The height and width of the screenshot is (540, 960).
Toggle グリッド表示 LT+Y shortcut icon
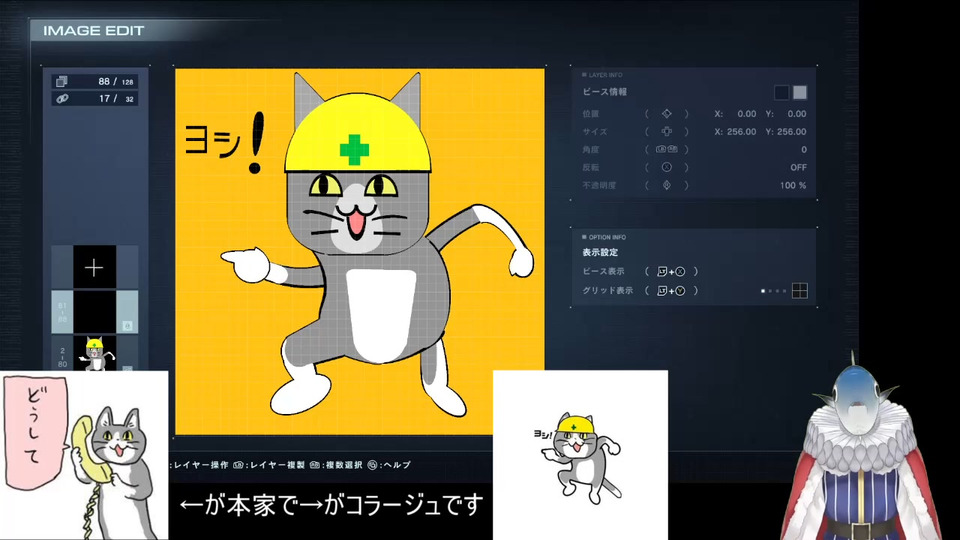pos(670,291)
